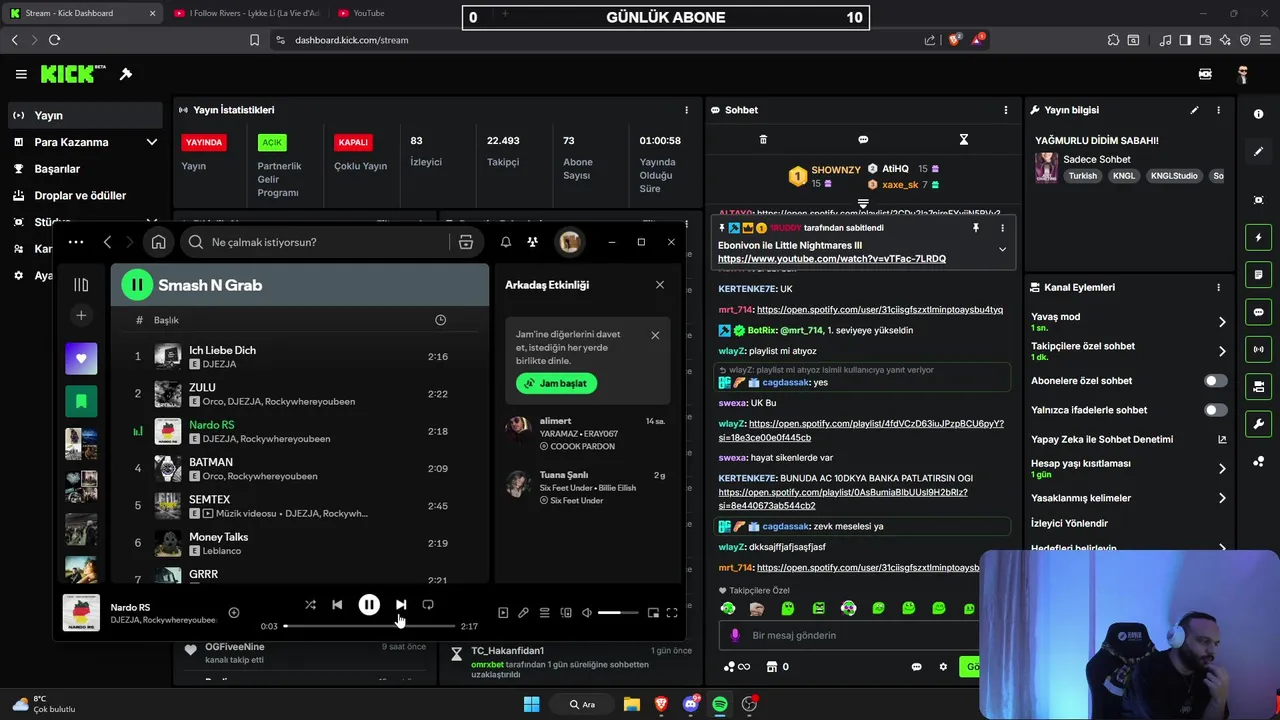This screenshot has width=1280, height=720.
Task: Enter Spotify full screen mode
Action: tap(672, 613)
